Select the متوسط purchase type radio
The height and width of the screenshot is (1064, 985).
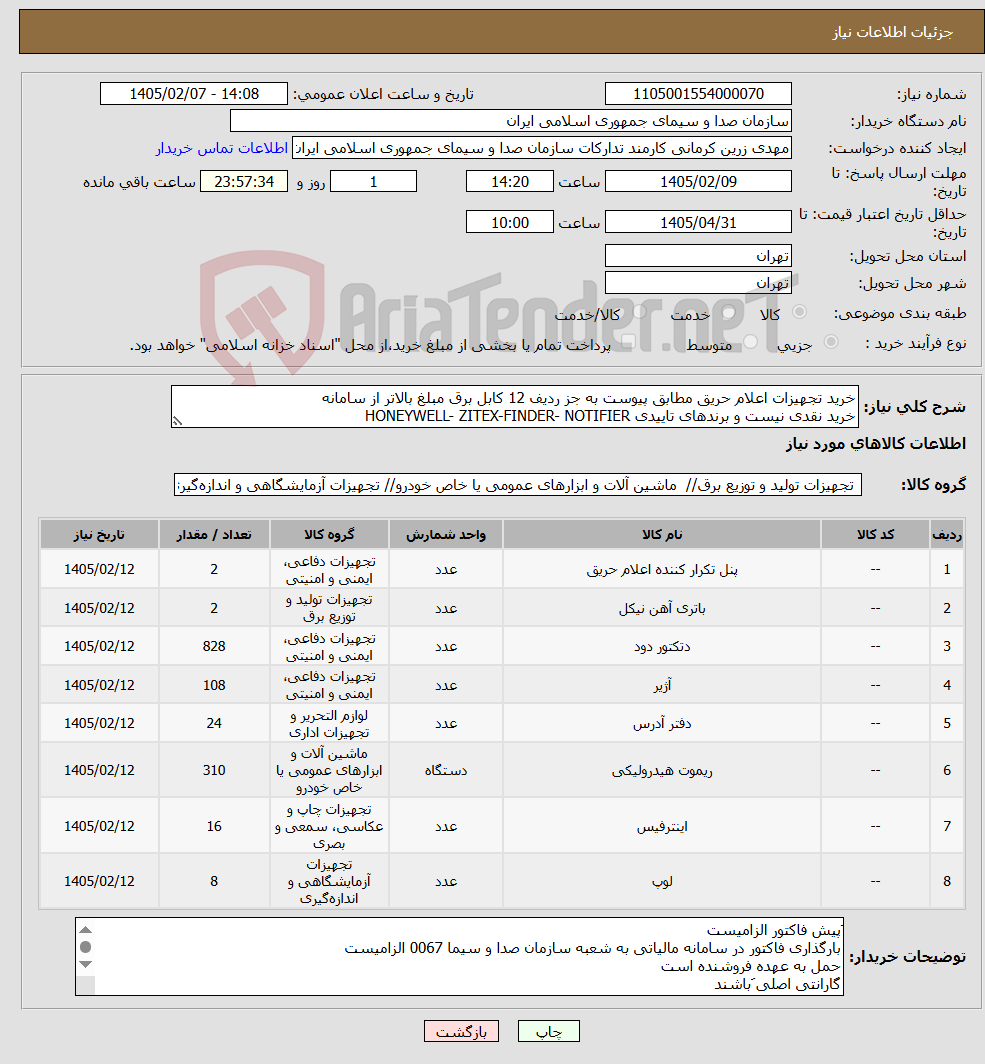coord(750,342)
